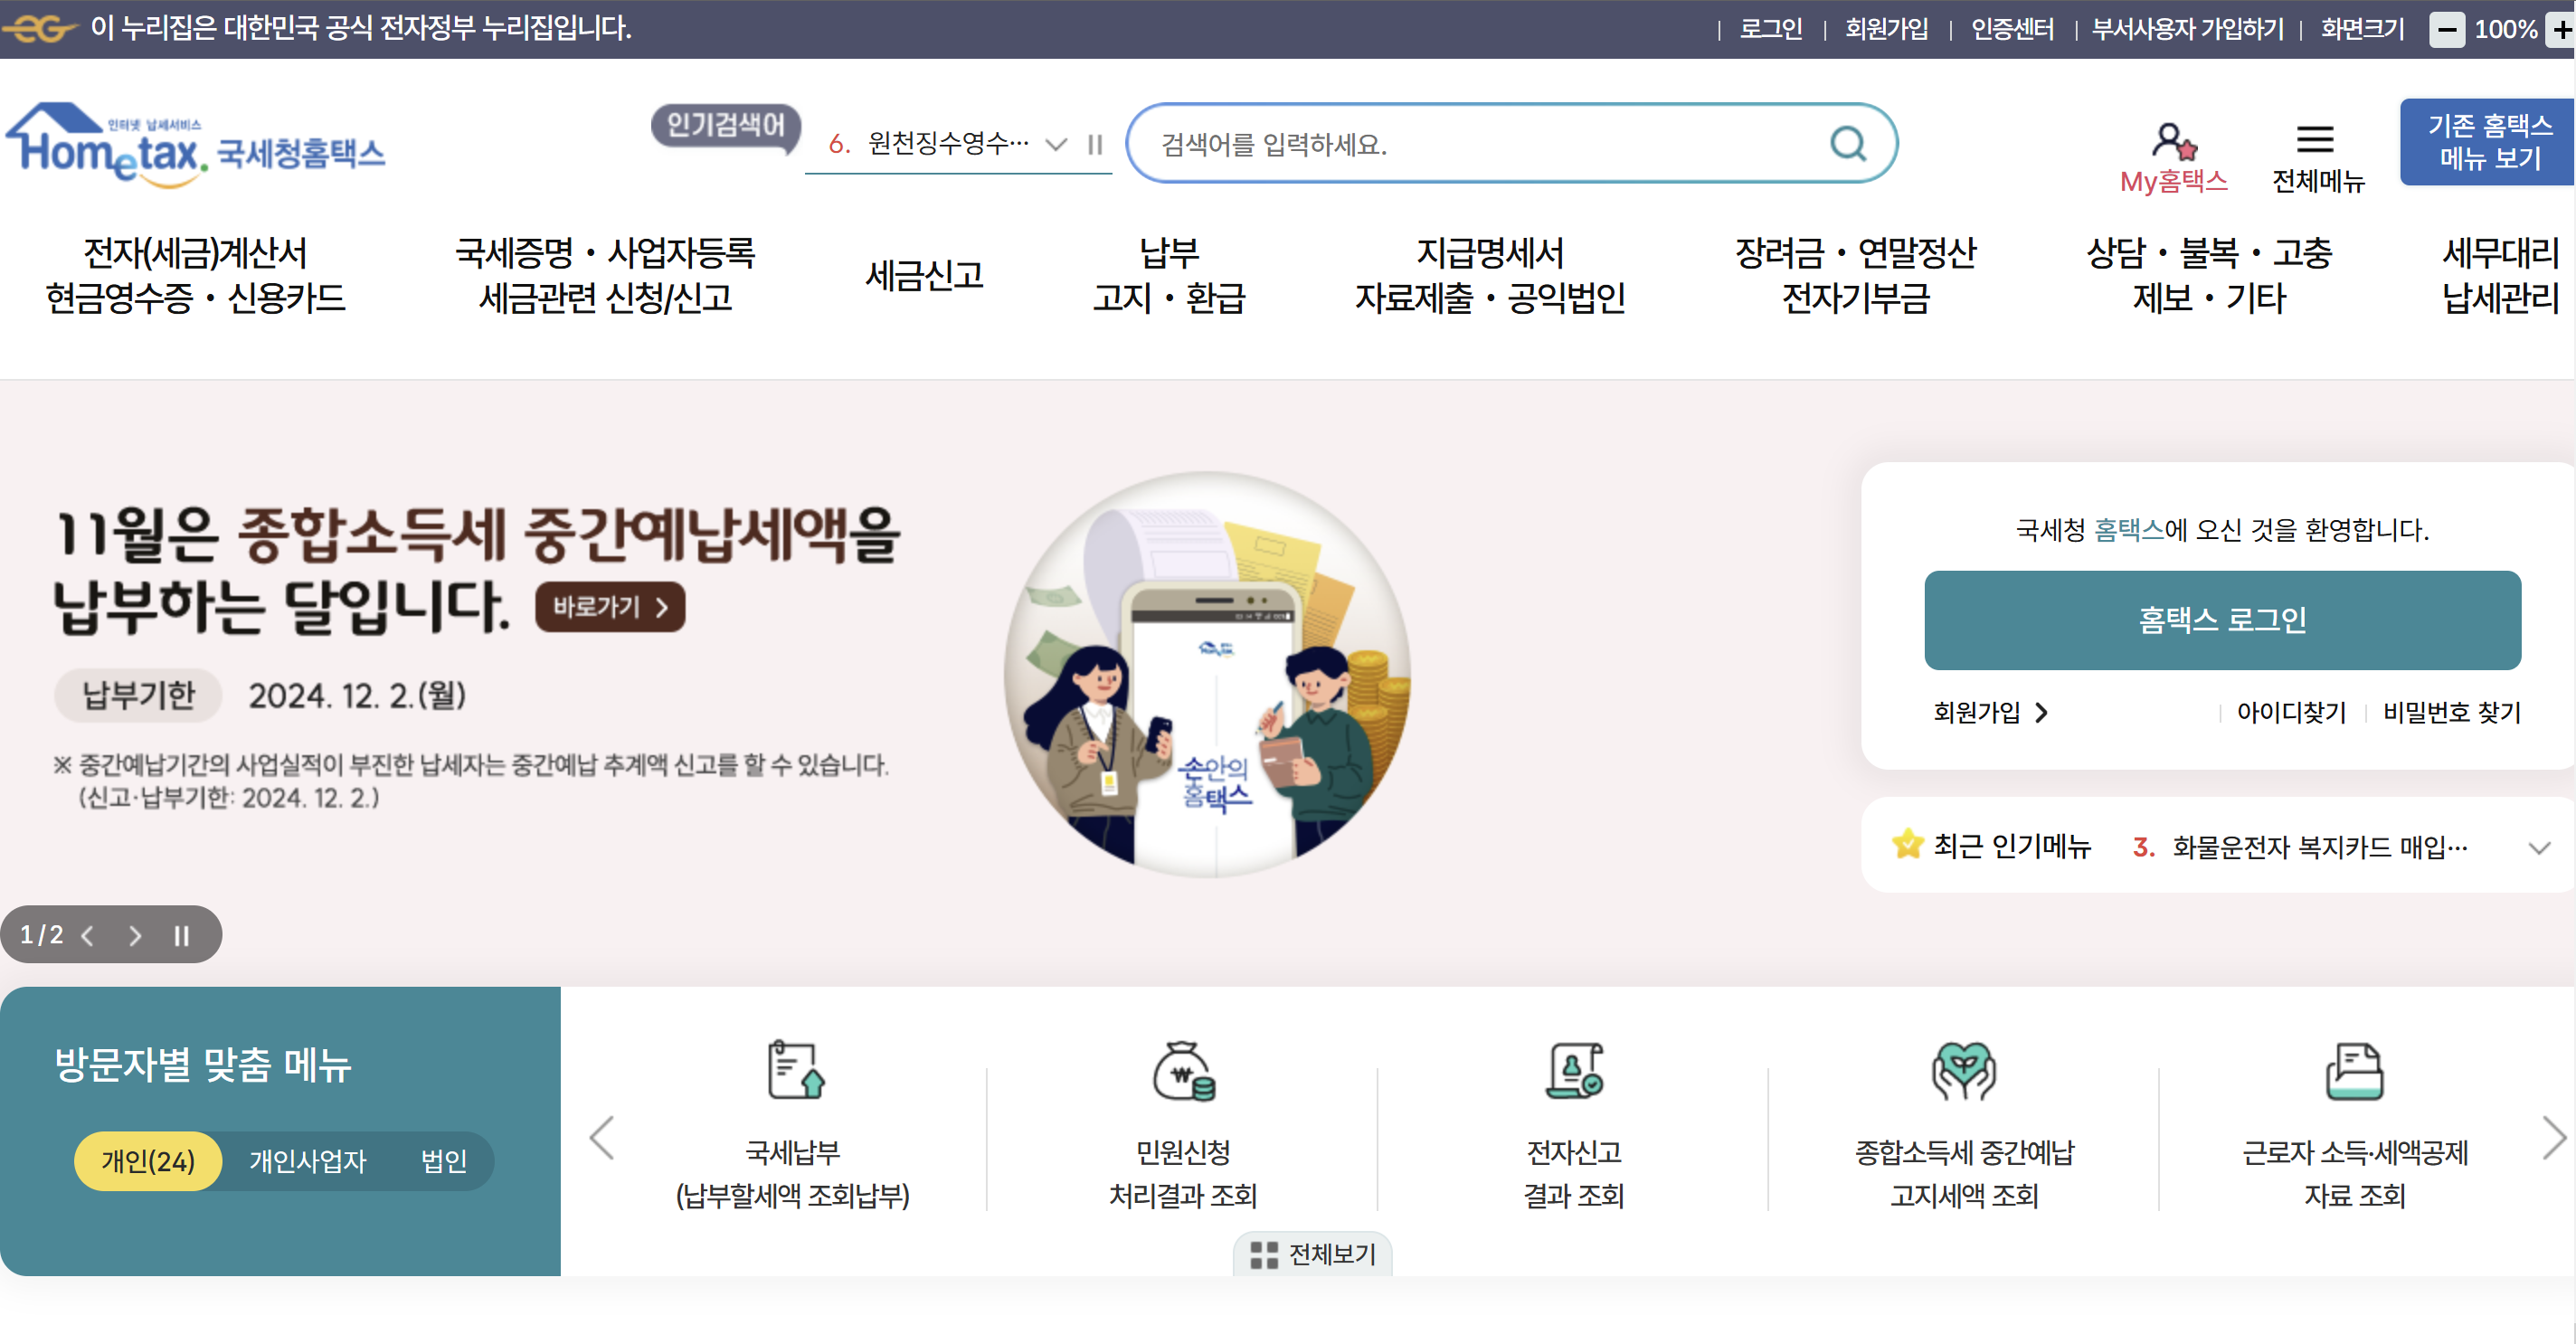
Task: Click the 종합소득세 중간예납 heart hands icon
Action: point(1963,1070)
